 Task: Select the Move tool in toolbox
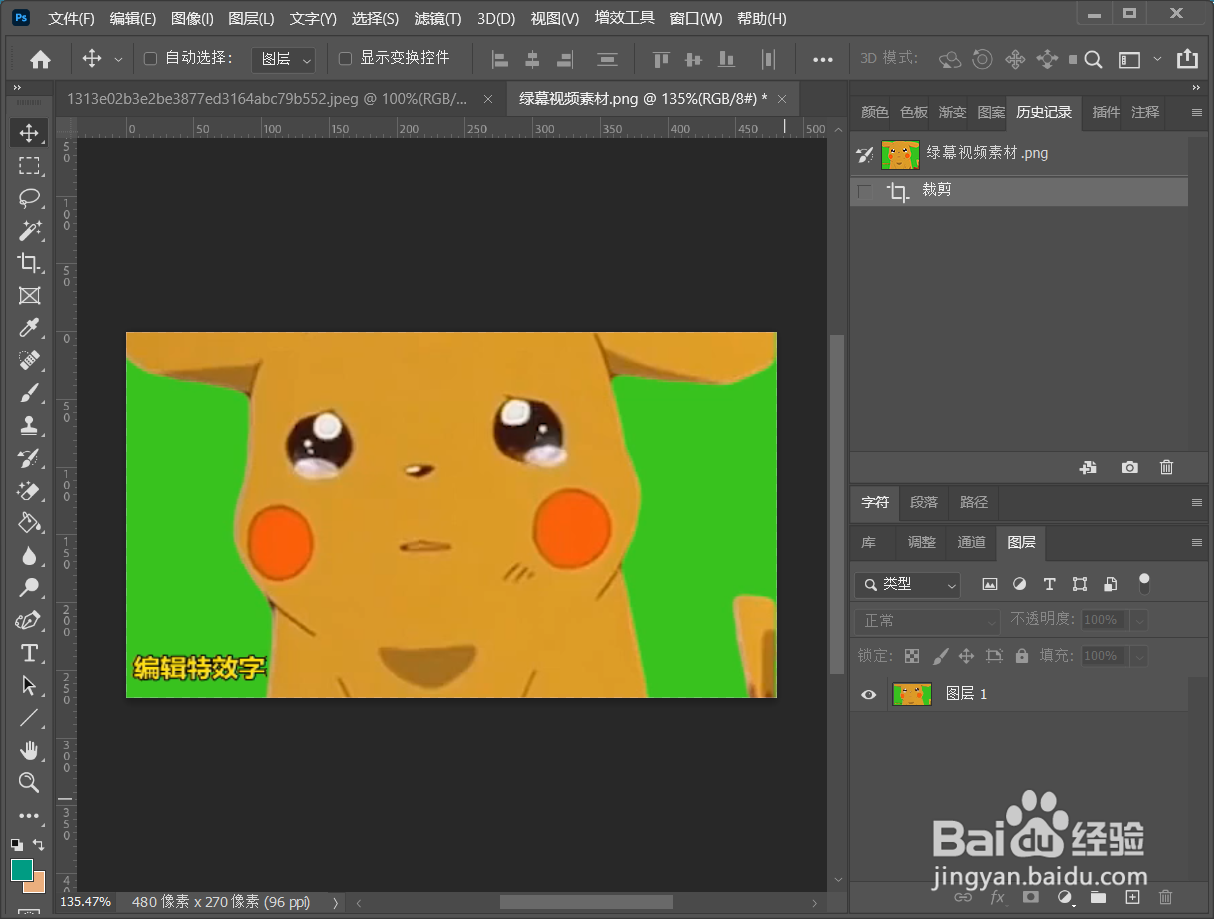29,133
